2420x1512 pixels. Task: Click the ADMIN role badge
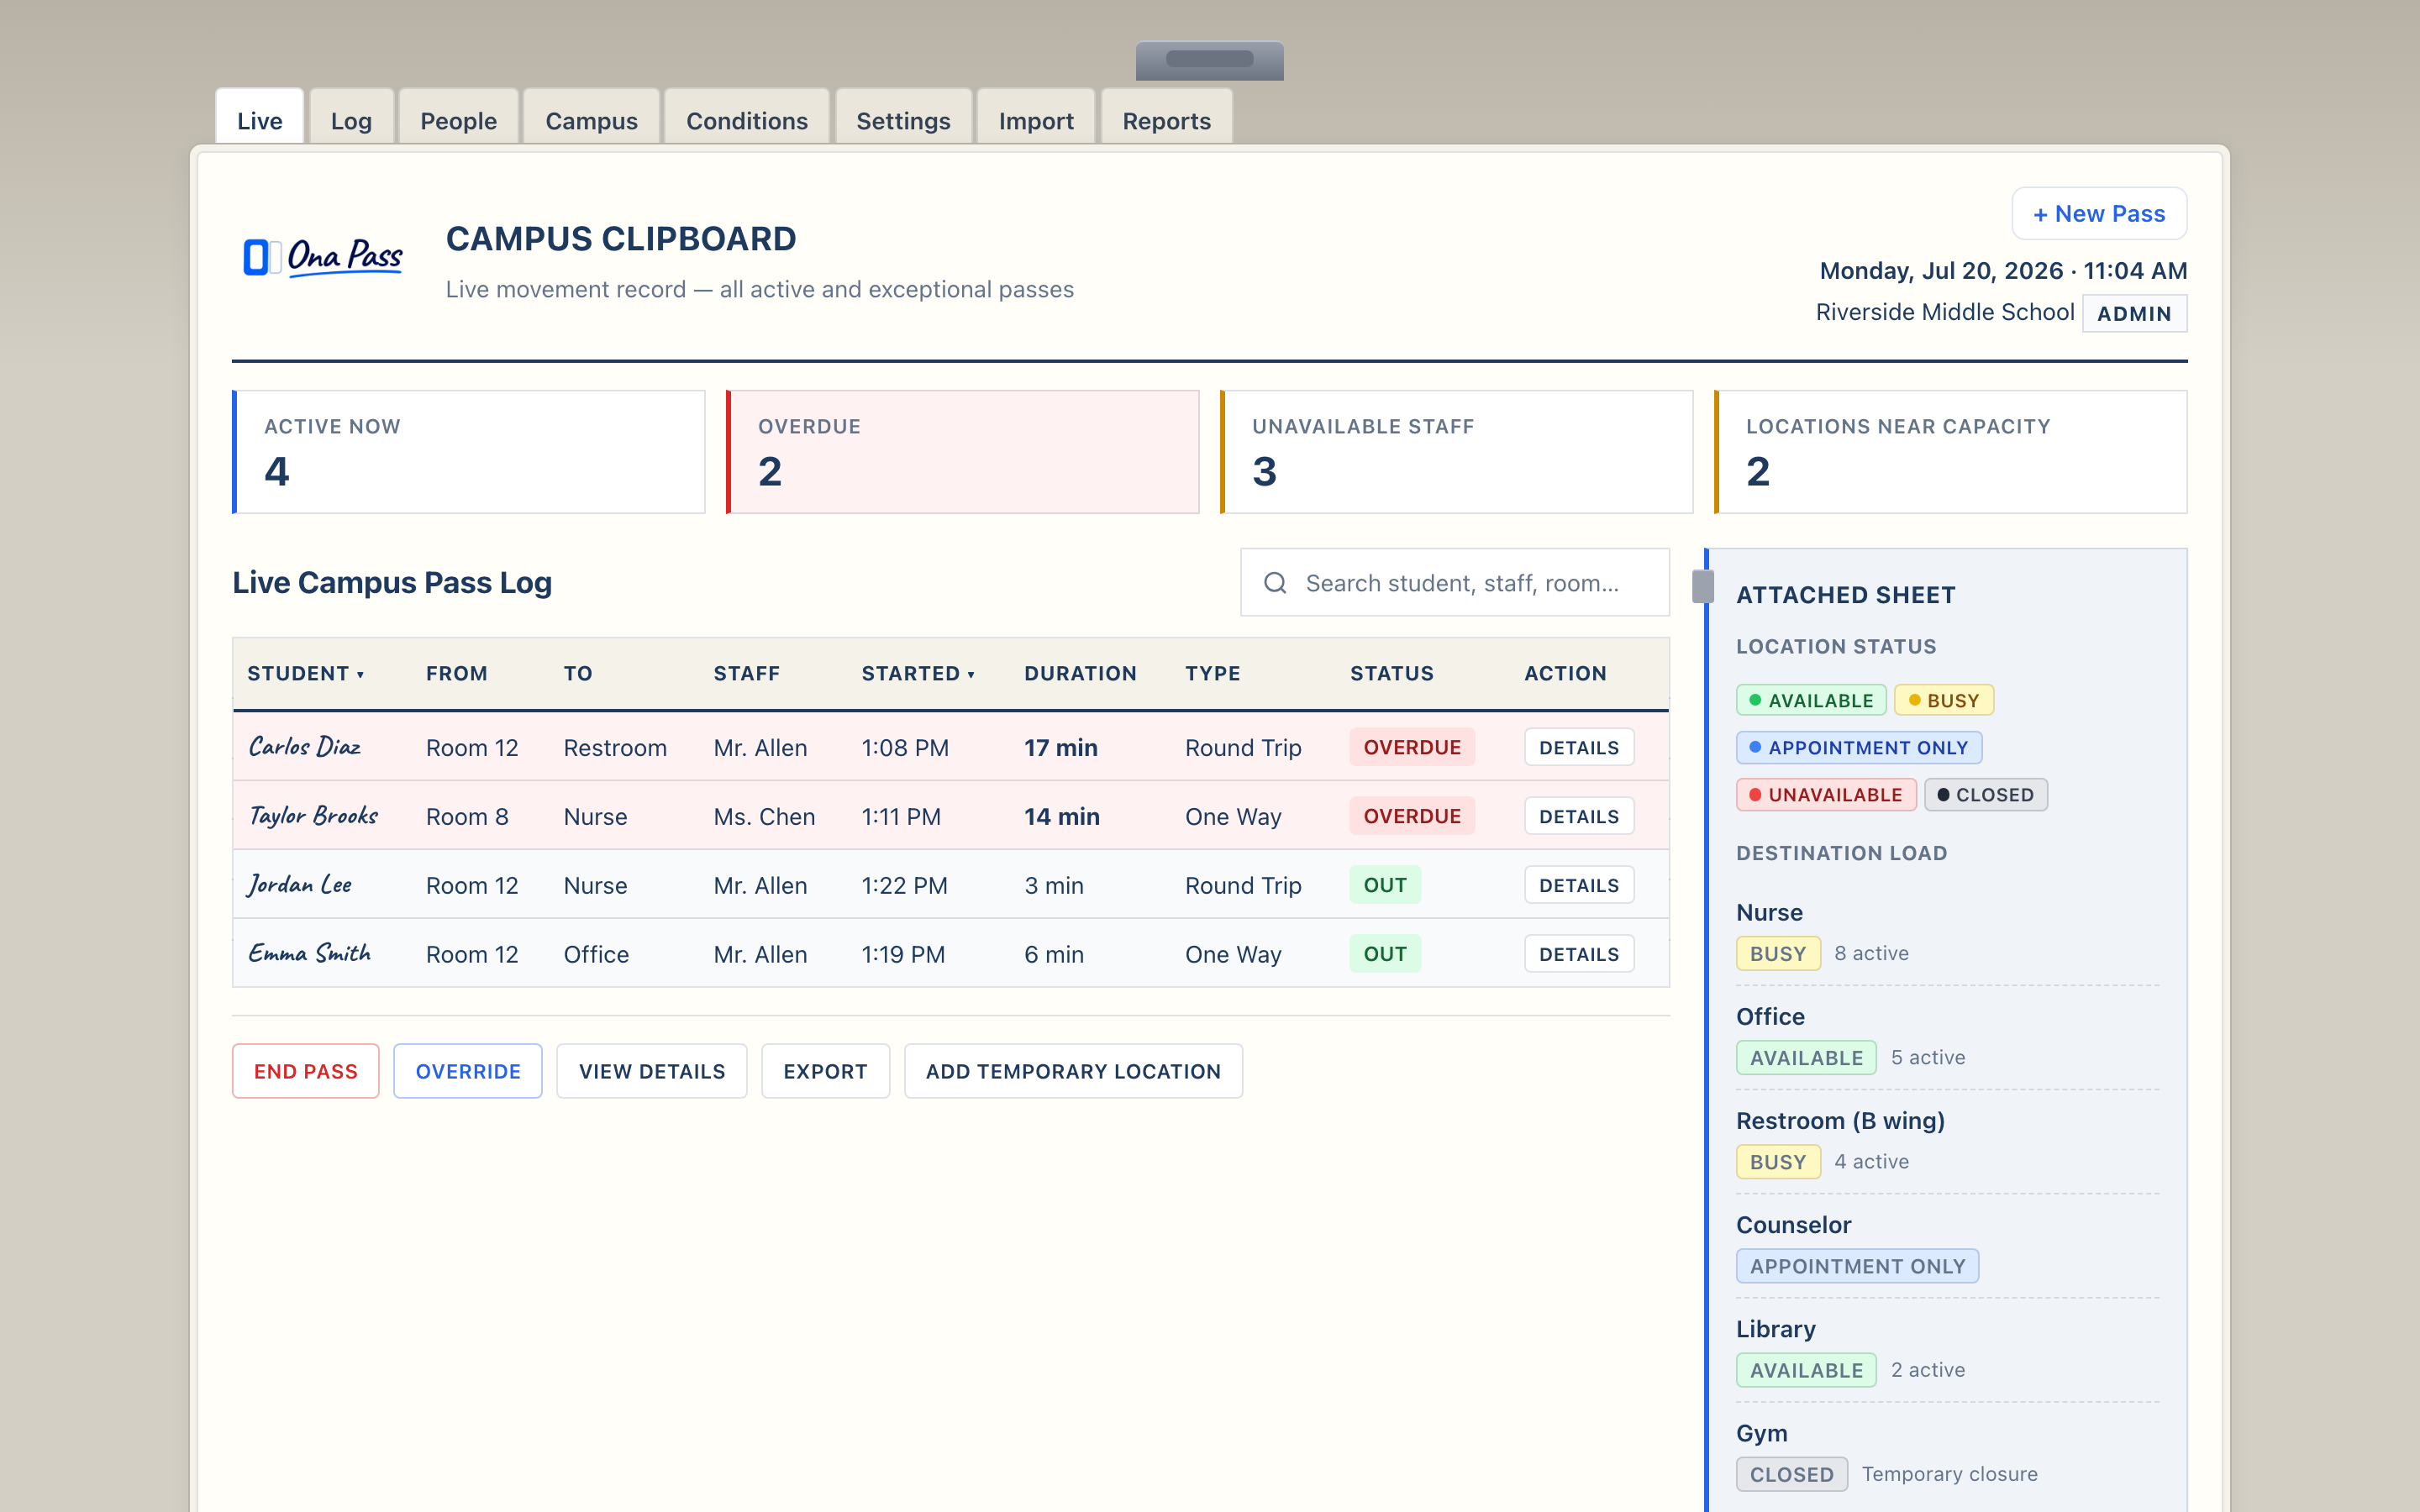[2134, 313]
